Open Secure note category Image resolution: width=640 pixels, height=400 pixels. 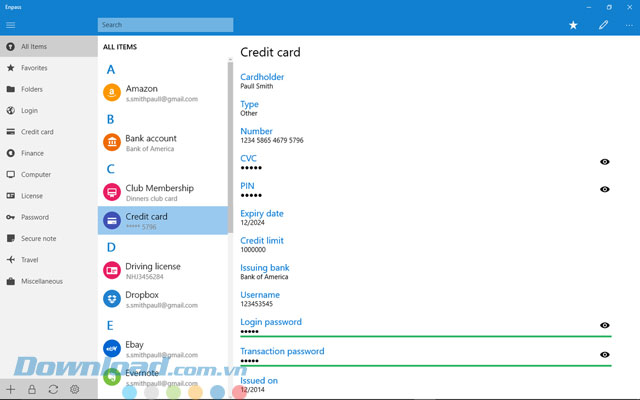[x=49, y=238]
